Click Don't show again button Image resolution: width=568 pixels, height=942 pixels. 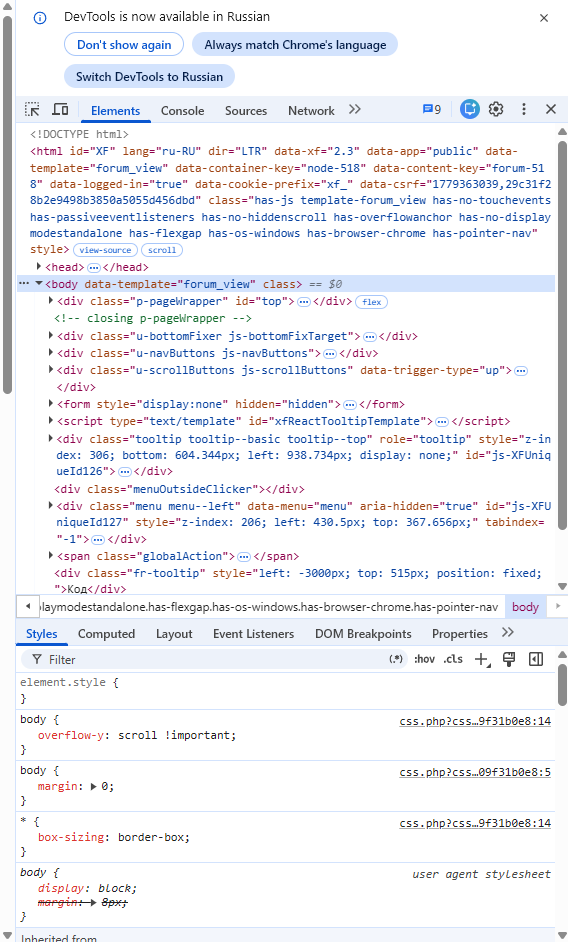[x=124, y=44]
